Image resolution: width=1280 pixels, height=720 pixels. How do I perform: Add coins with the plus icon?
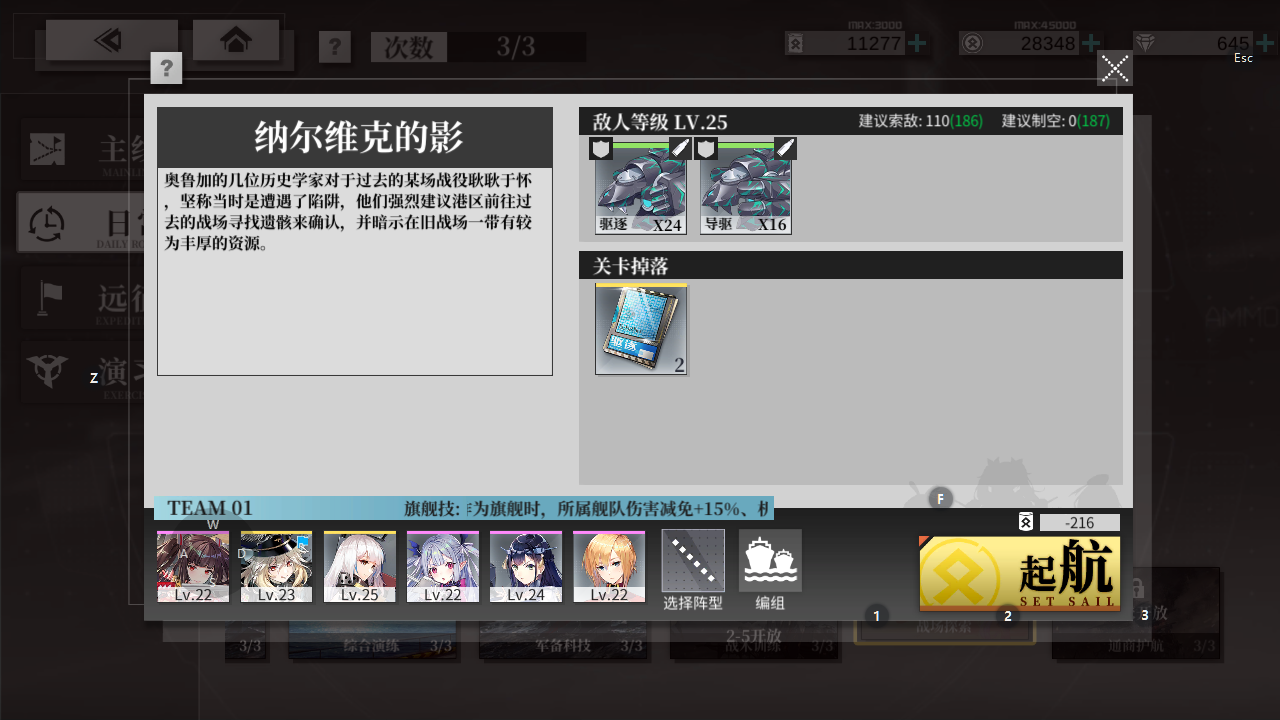click(x=1090, y=43)
